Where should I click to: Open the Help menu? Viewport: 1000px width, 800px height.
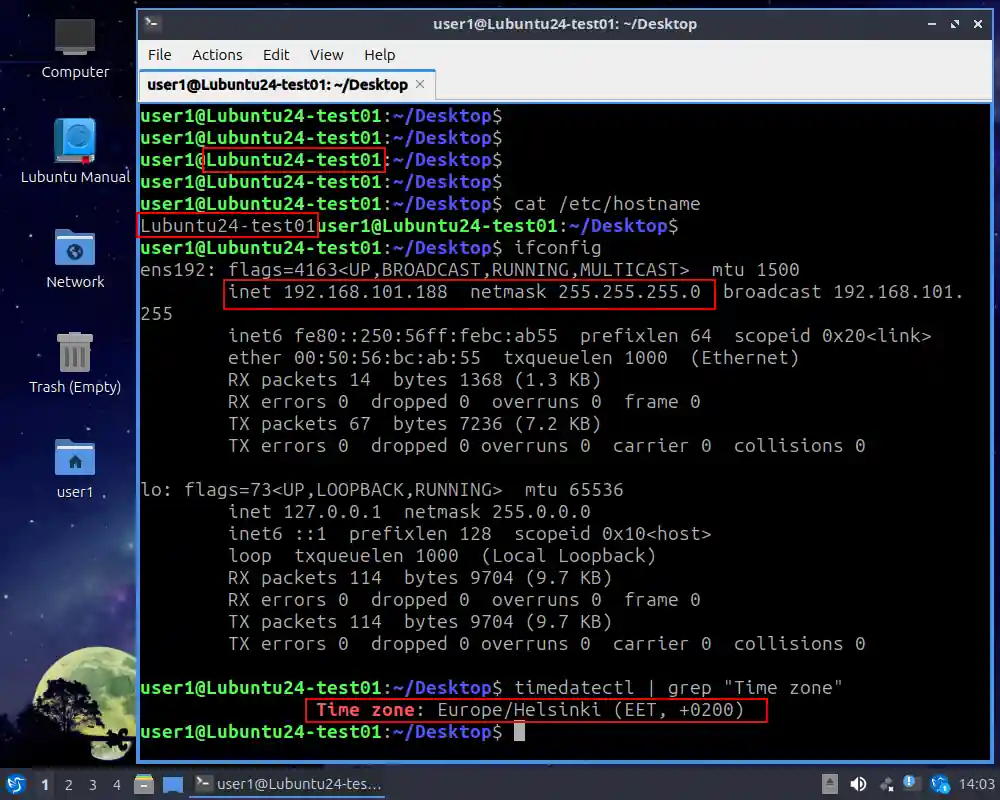pos(379,55)
